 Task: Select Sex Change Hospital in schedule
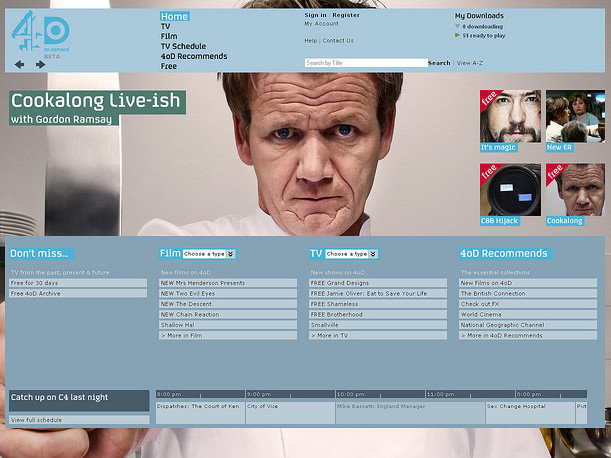[530, 413]
